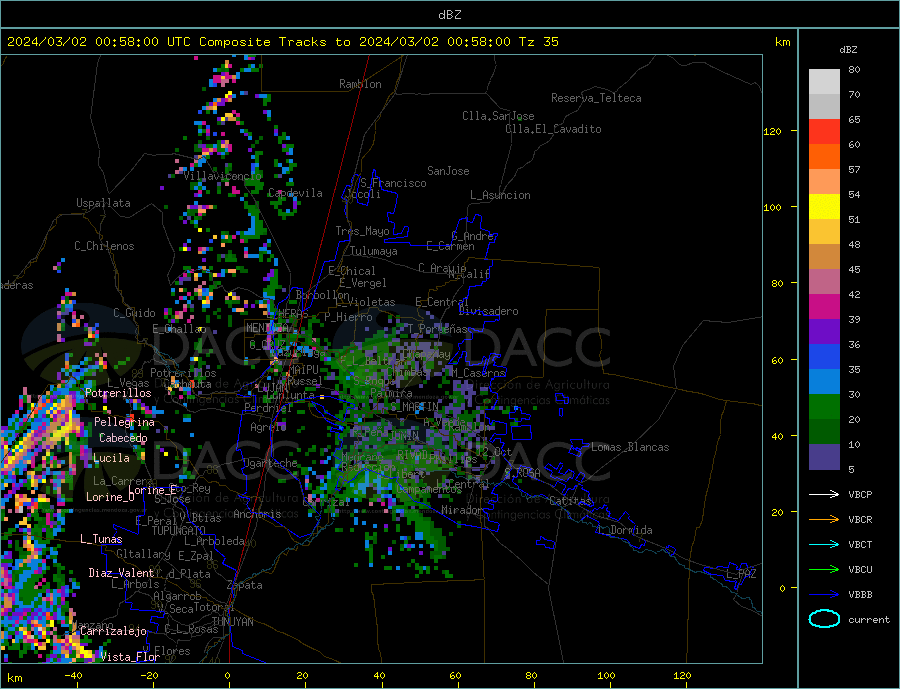Screen dimensions: 900x689
Task: Click the 'L_Dormida' place label
Action: 626,530
